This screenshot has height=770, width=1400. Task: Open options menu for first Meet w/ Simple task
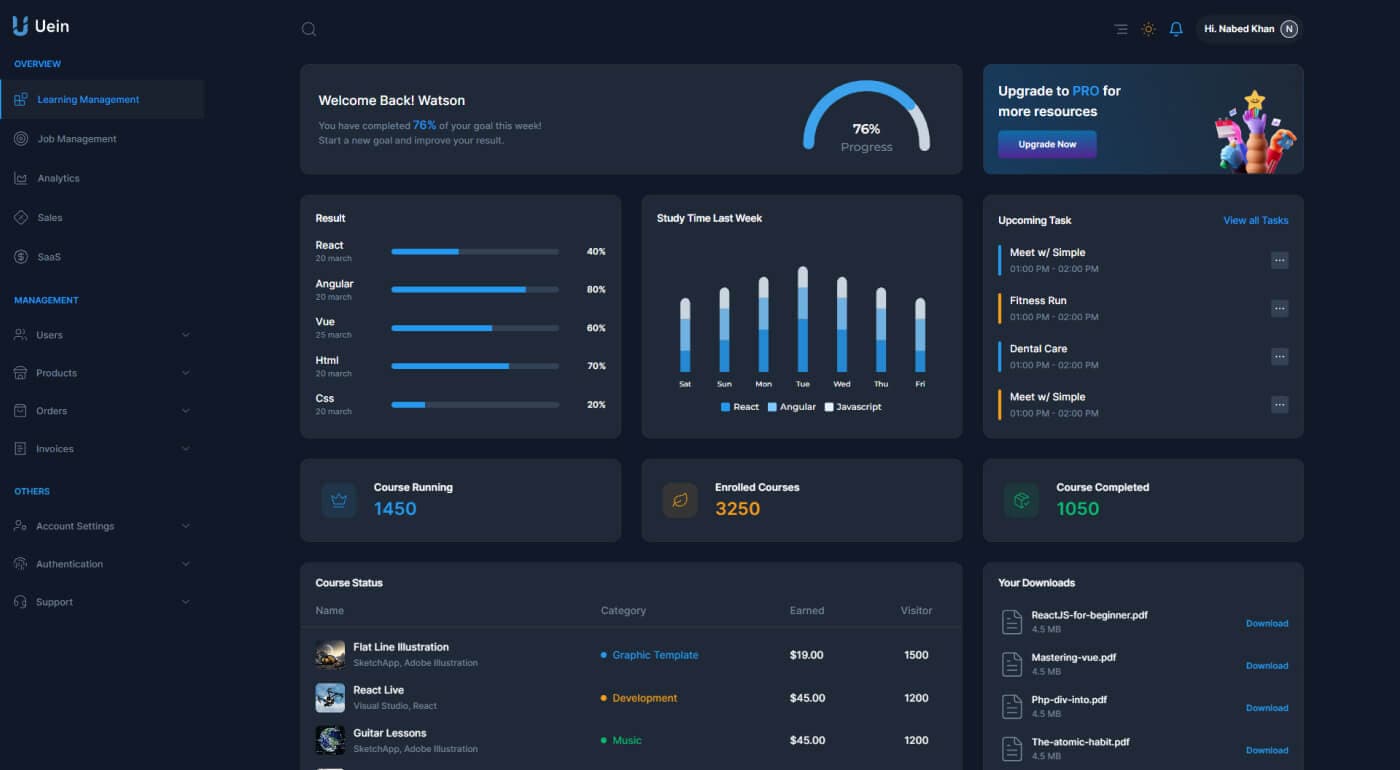[1279, 261]
